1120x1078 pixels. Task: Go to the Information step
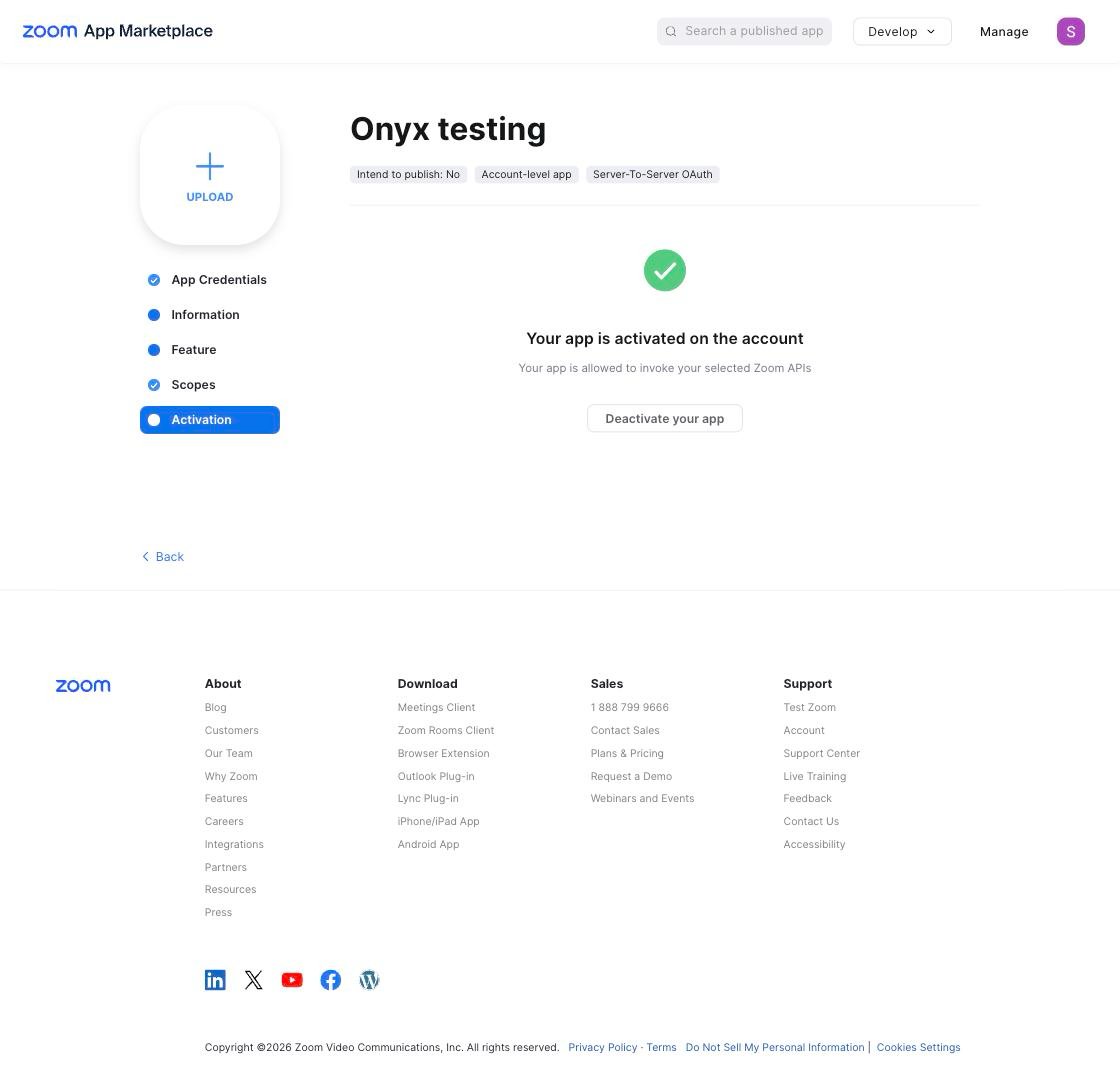click(x=209, y=314)
